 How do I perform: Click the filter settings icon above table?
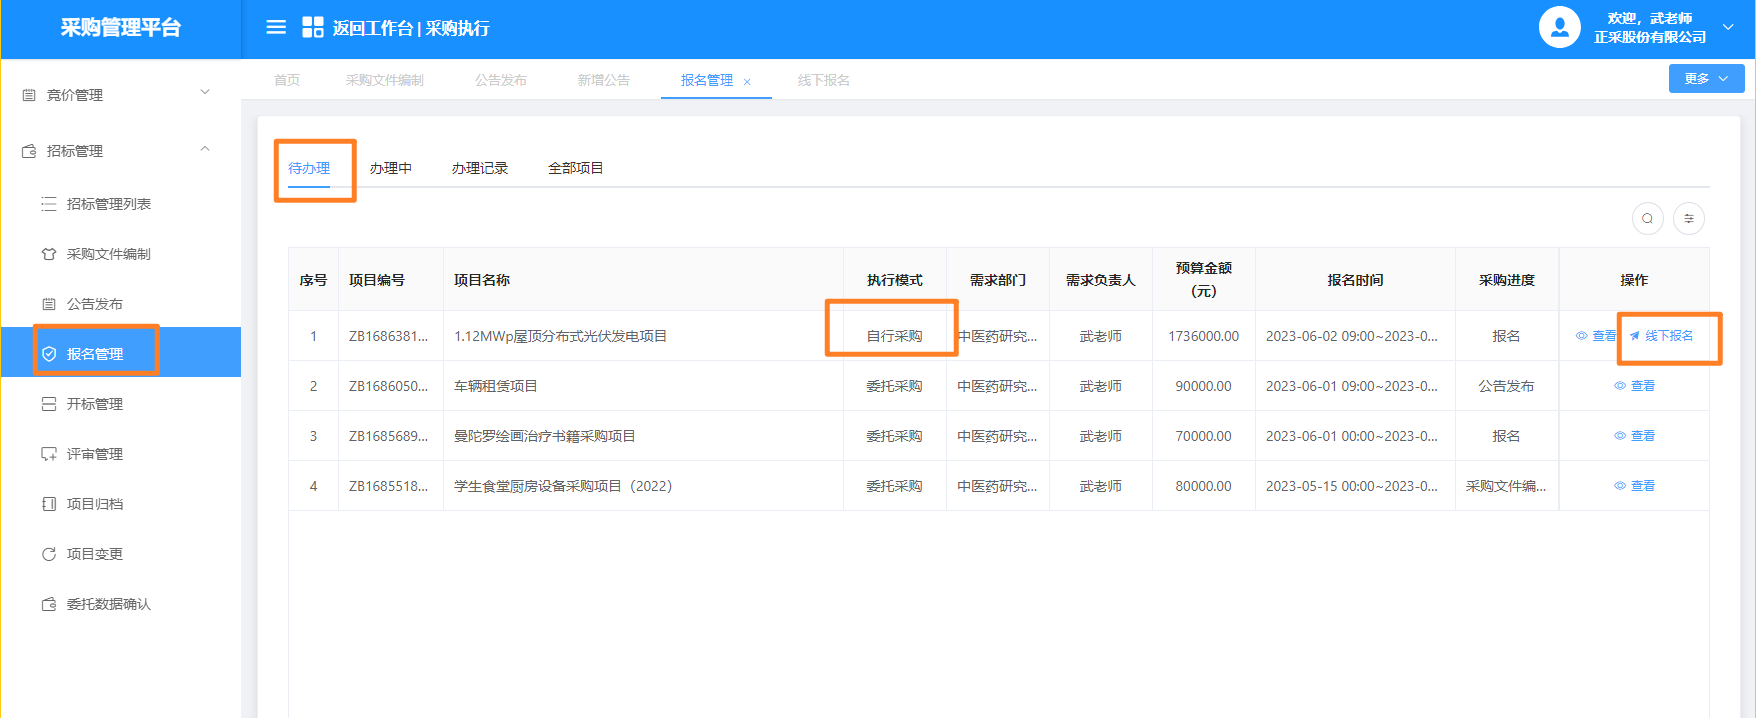click(x=1689, y=218)
